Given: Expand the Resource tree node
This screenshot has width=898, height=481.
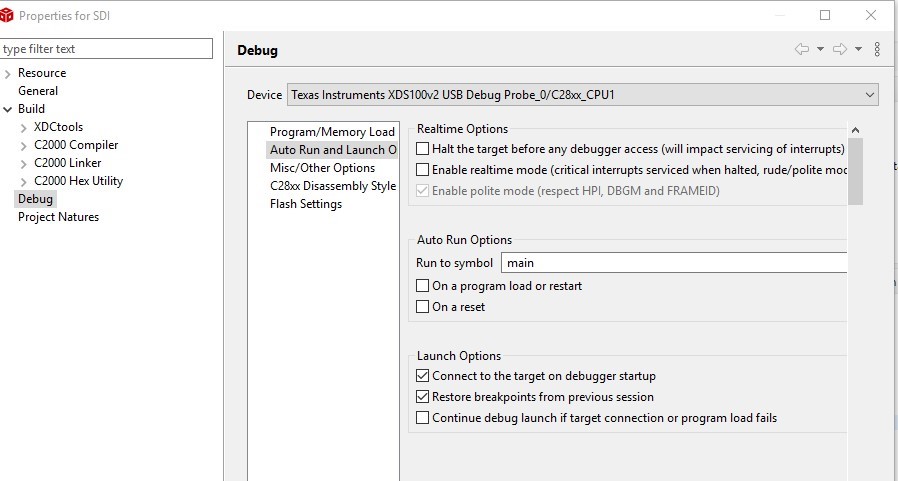Looking at the screenshot, I should 8,73.
